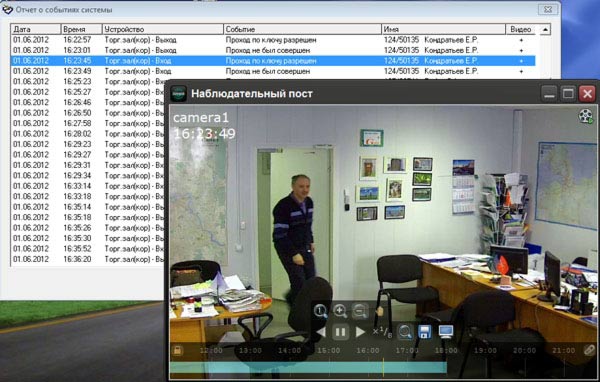Switch to live view monitor icon
The height and width of the screenshot is (382, 600).
[446, 331]
